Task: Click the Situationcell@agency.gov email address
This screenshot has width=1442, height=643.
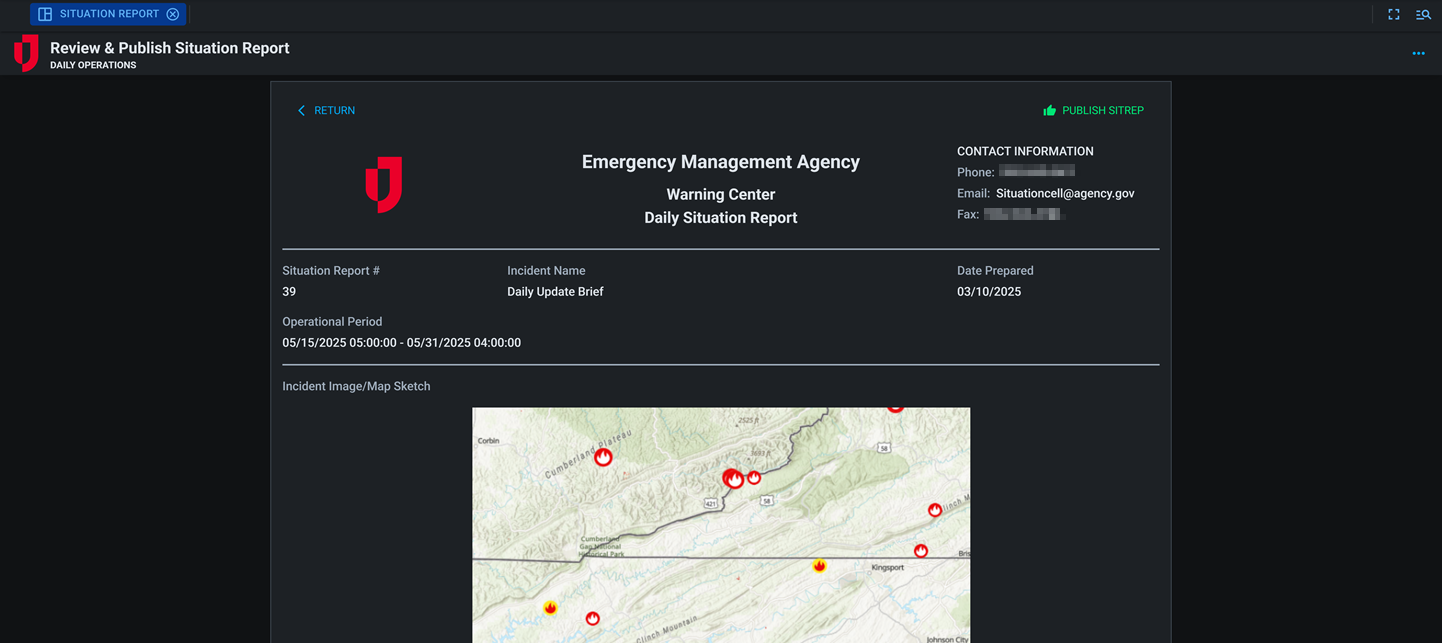Action: 1065,193
